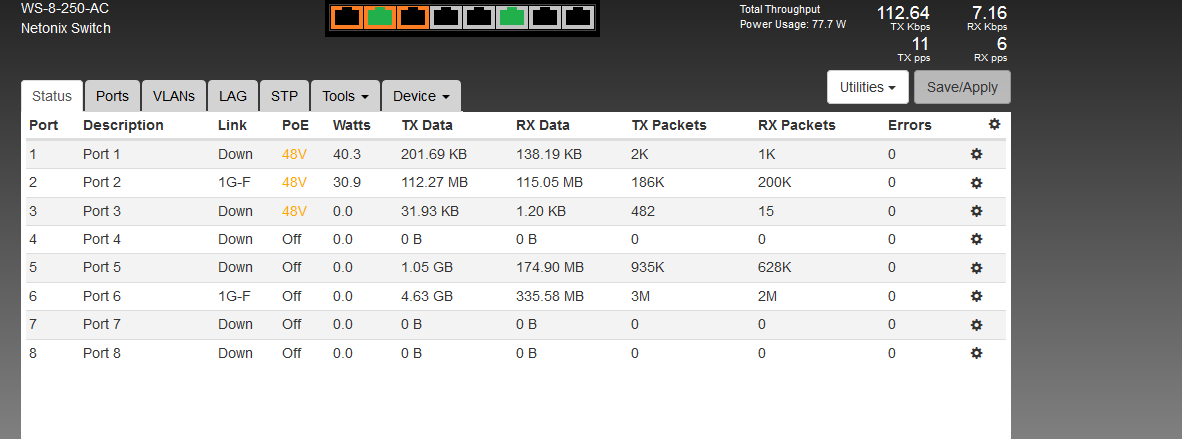Click the orange port 1 icon in switch diagram

click(347, 17)
